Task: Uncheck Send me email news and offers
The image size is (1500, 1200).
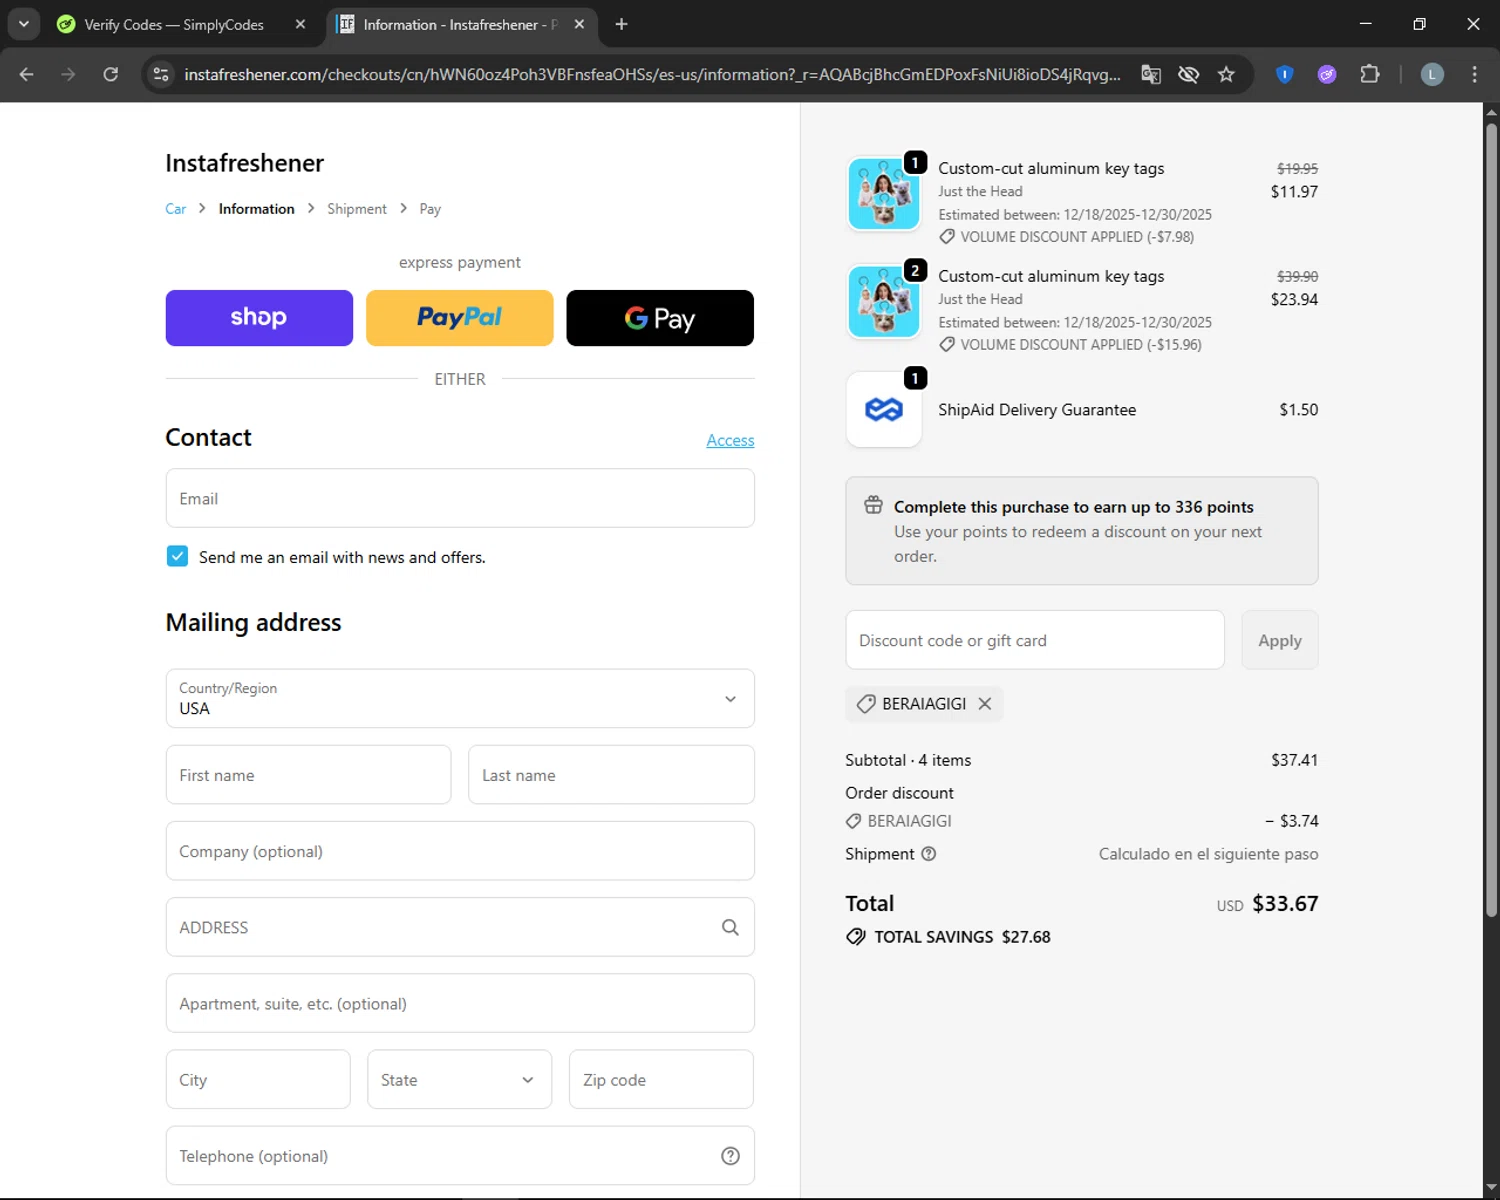Action: pyautogui.click(x=177, y=556)
